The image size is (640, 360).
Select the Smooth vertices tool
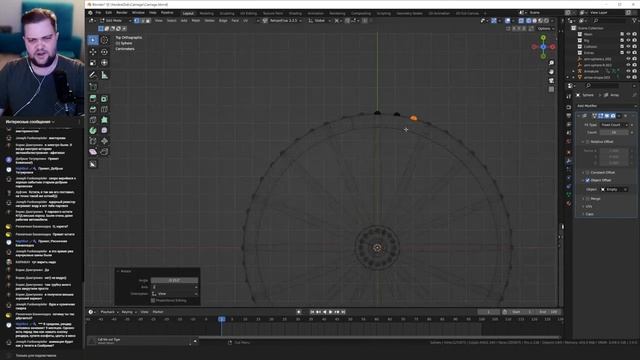pyautogui.click(x=104, y=130)
